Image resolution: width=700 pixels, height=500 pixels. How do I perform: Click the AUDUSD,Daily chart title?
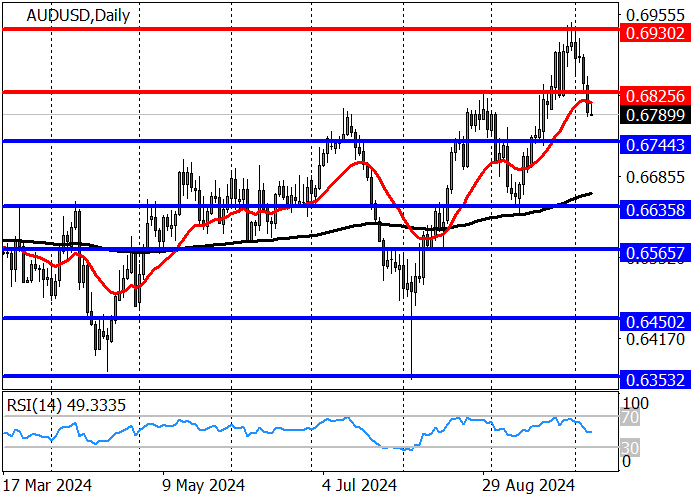pyautogui.click(x=78, y=16)
